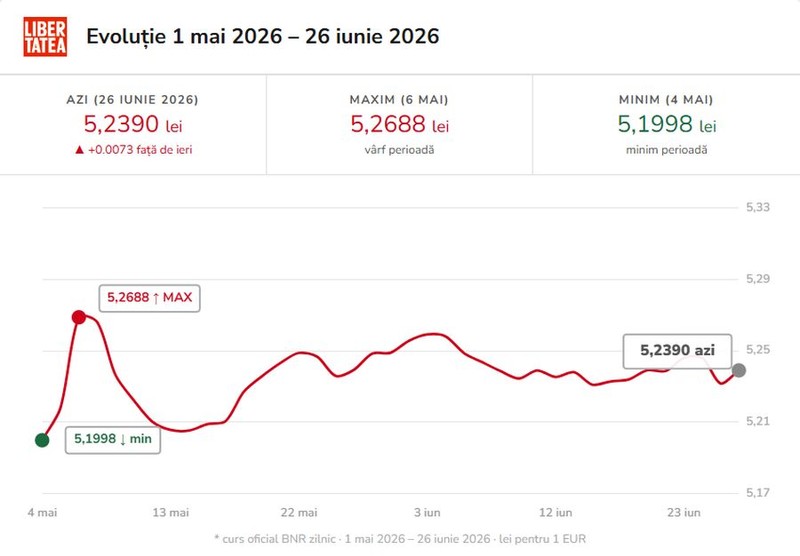This screenshot has height=556, width=800.
Task: Click the gray today point marker
Action: point(739,371)
